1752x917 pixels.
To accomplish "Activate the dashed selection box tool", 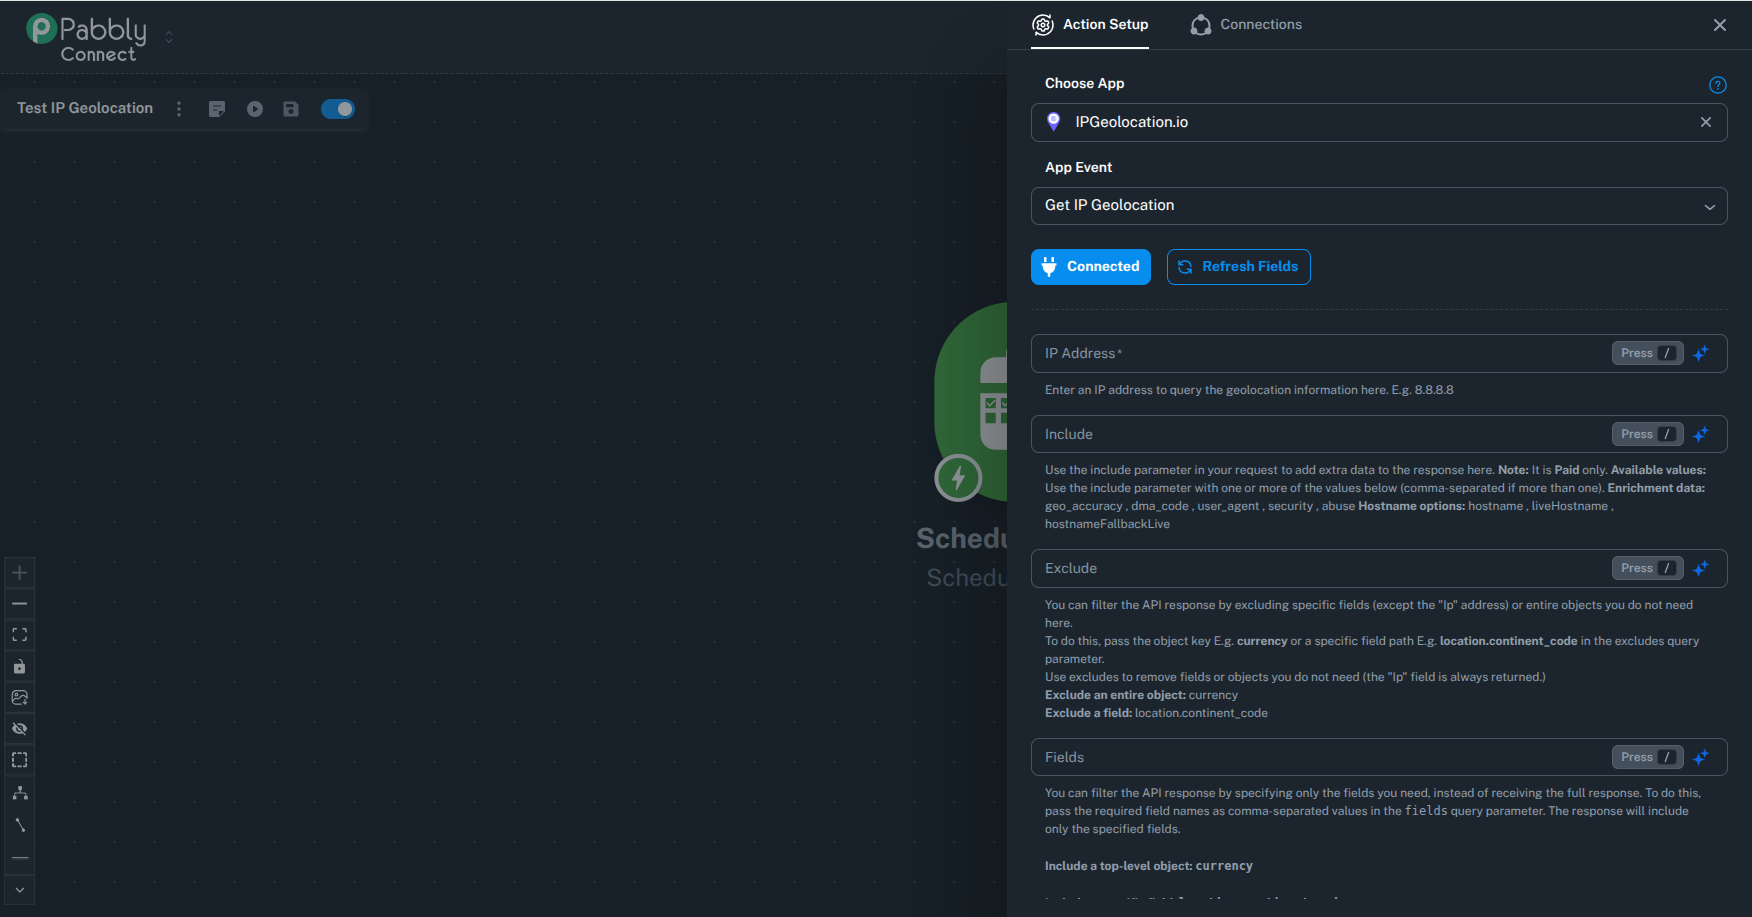I will [19, 760].
